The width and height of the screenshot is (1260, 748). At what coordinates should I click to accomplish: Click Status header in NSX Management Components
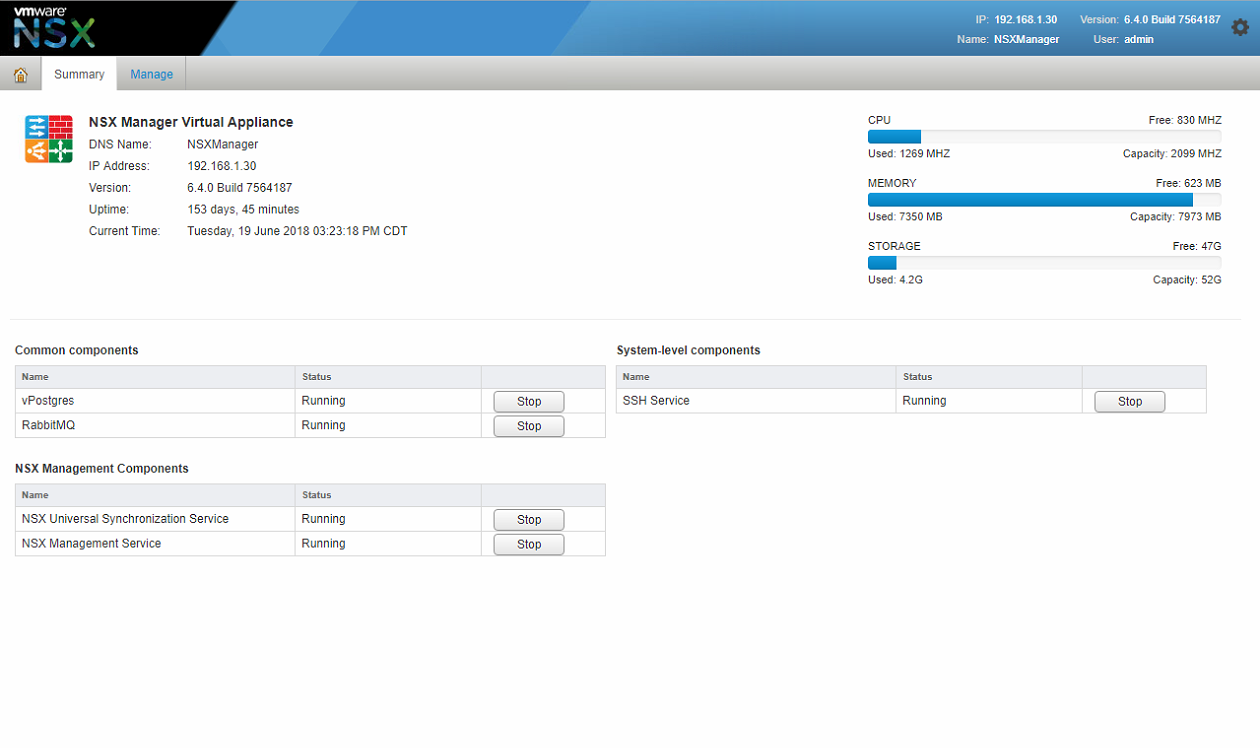tap(316, 495)
